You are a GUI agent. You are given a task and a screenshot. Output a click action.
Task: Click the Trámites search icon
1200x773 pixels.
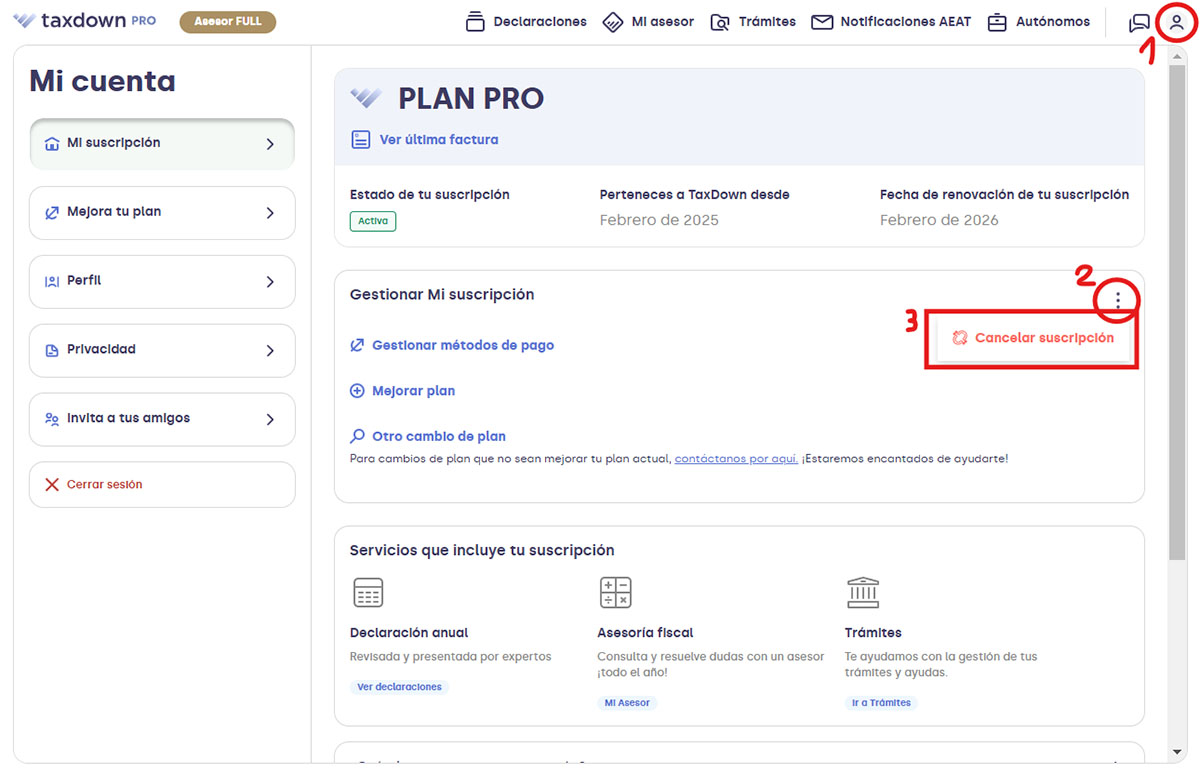[720, 22]
